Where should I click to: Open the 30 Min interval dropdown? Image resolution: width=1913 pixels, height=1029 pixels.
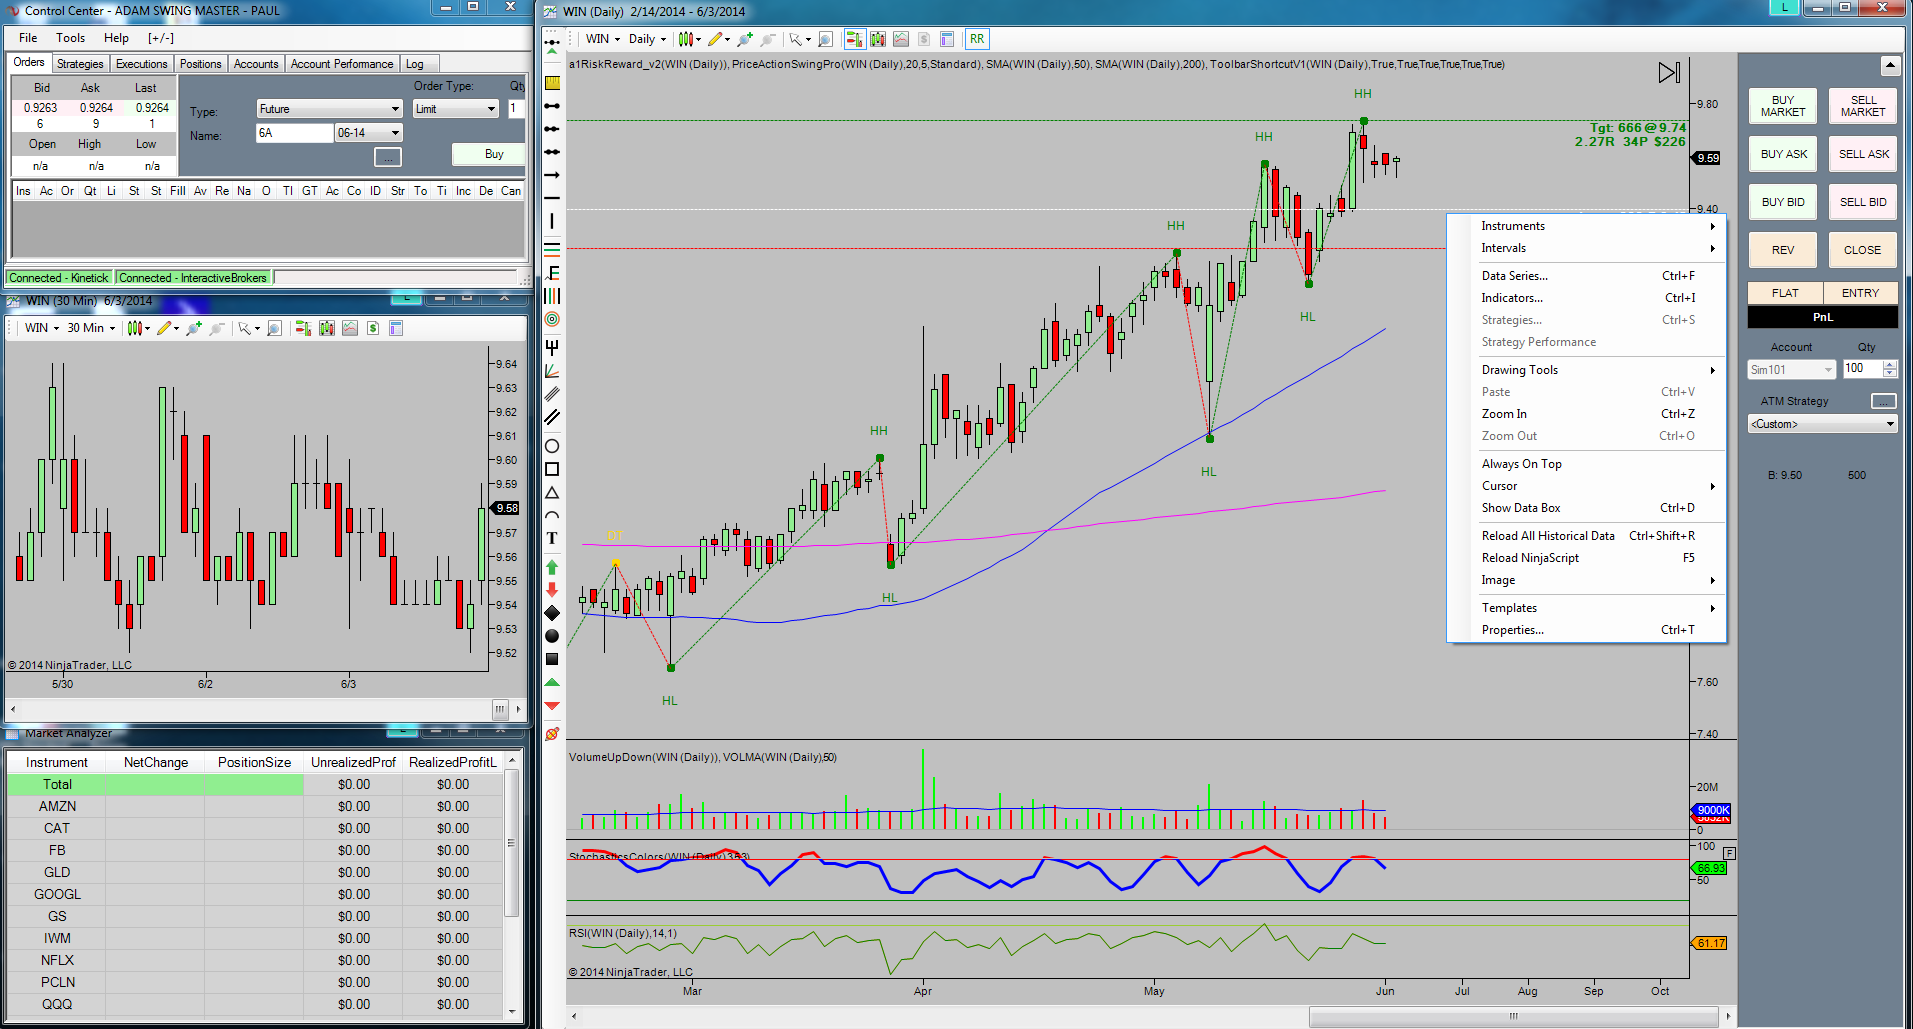91,328
